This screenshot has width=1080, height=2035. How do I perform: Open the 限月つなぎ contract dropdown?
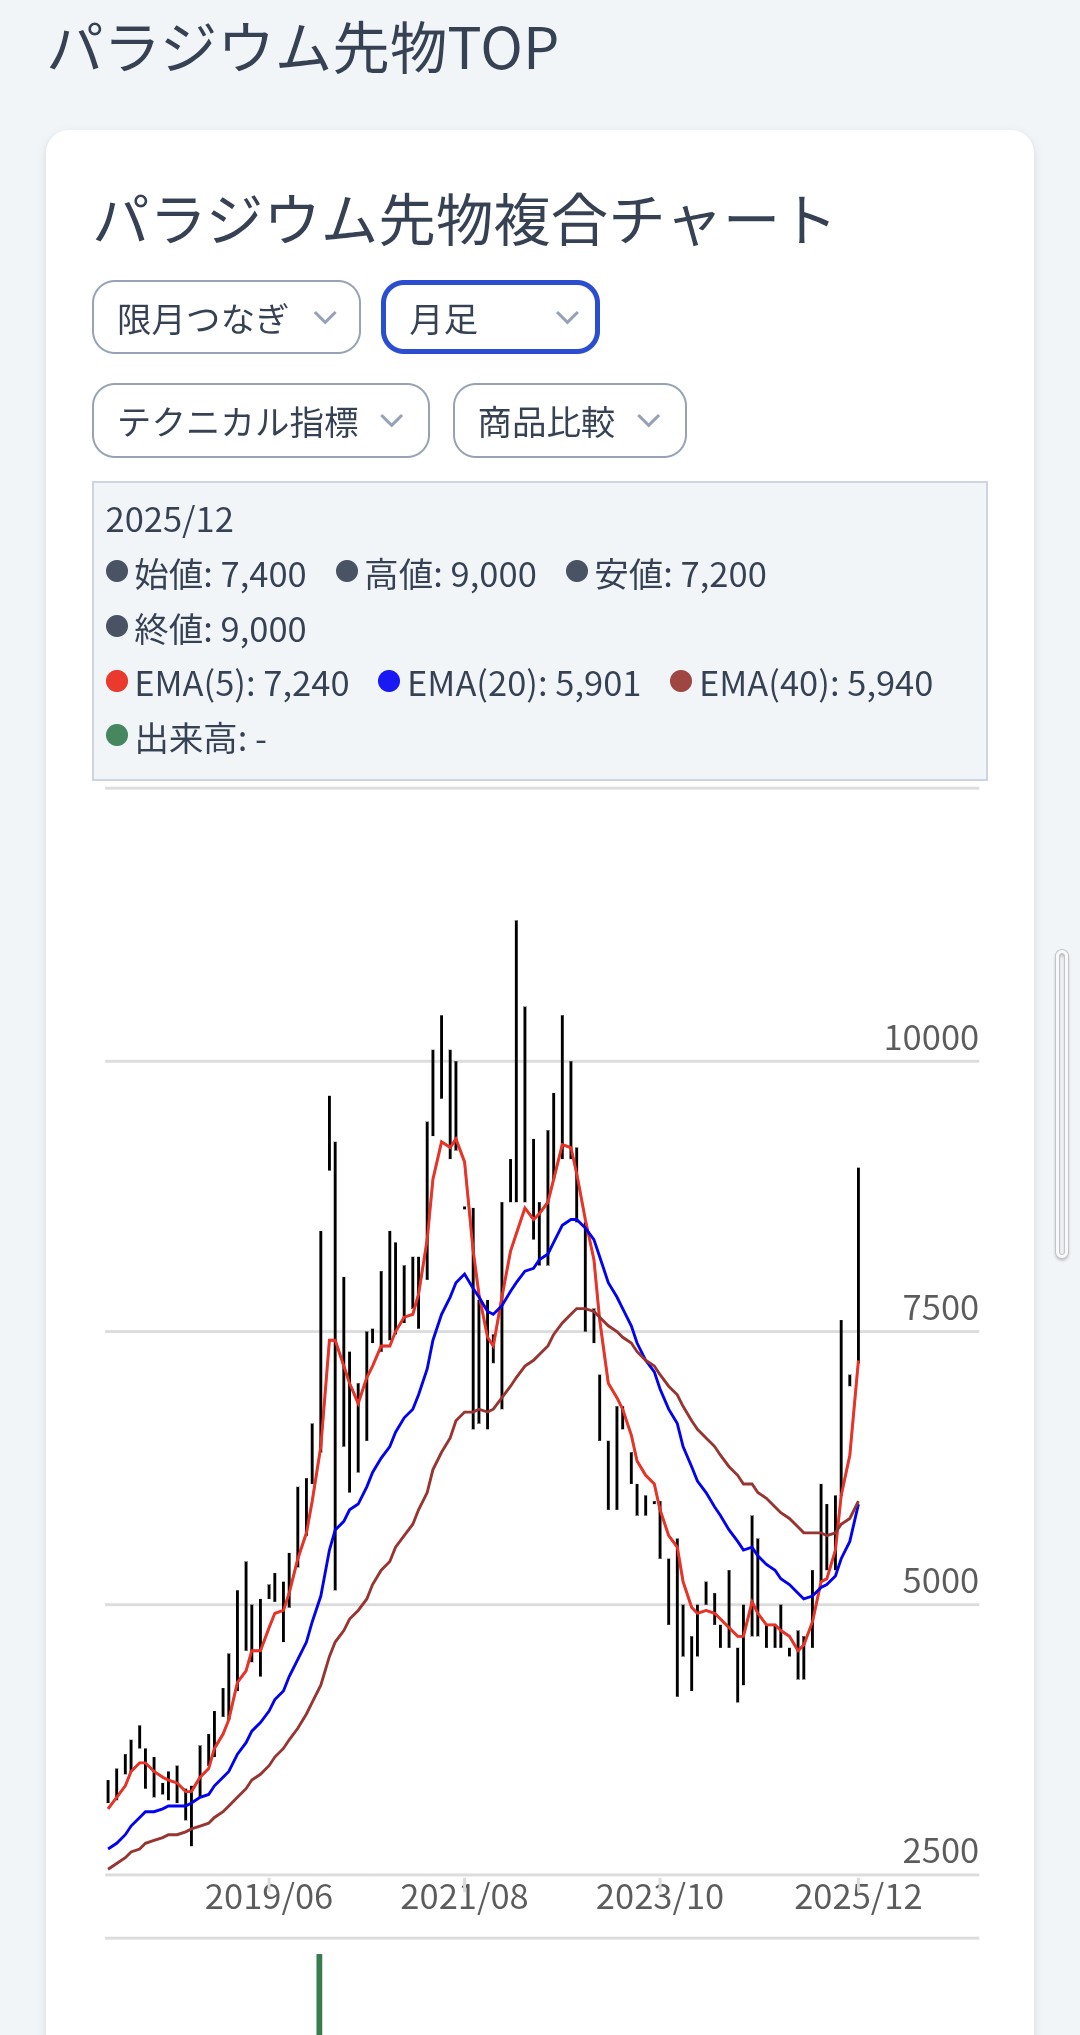point(226,318)
